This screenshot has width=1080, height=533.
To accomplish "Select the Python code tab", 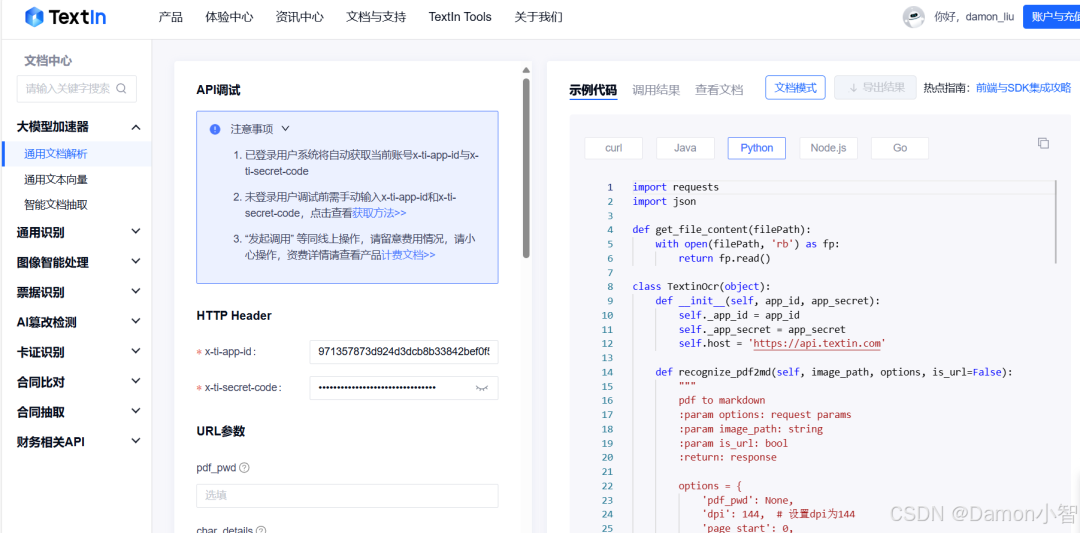I will click(757, 148).
